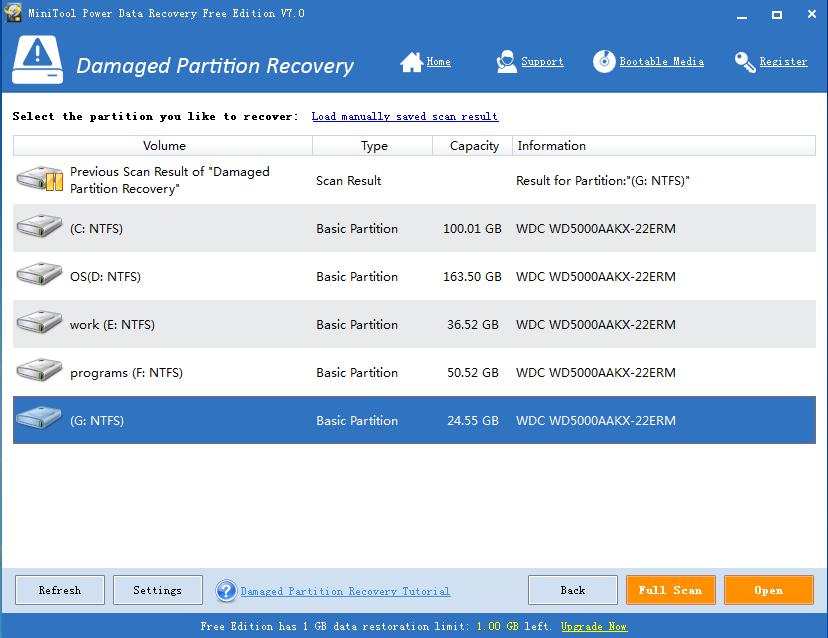Click the Damaged Partition Recovery warning icon
This screenshot has width=828, height=638.
pyautogui.click(x=37, y=60)
